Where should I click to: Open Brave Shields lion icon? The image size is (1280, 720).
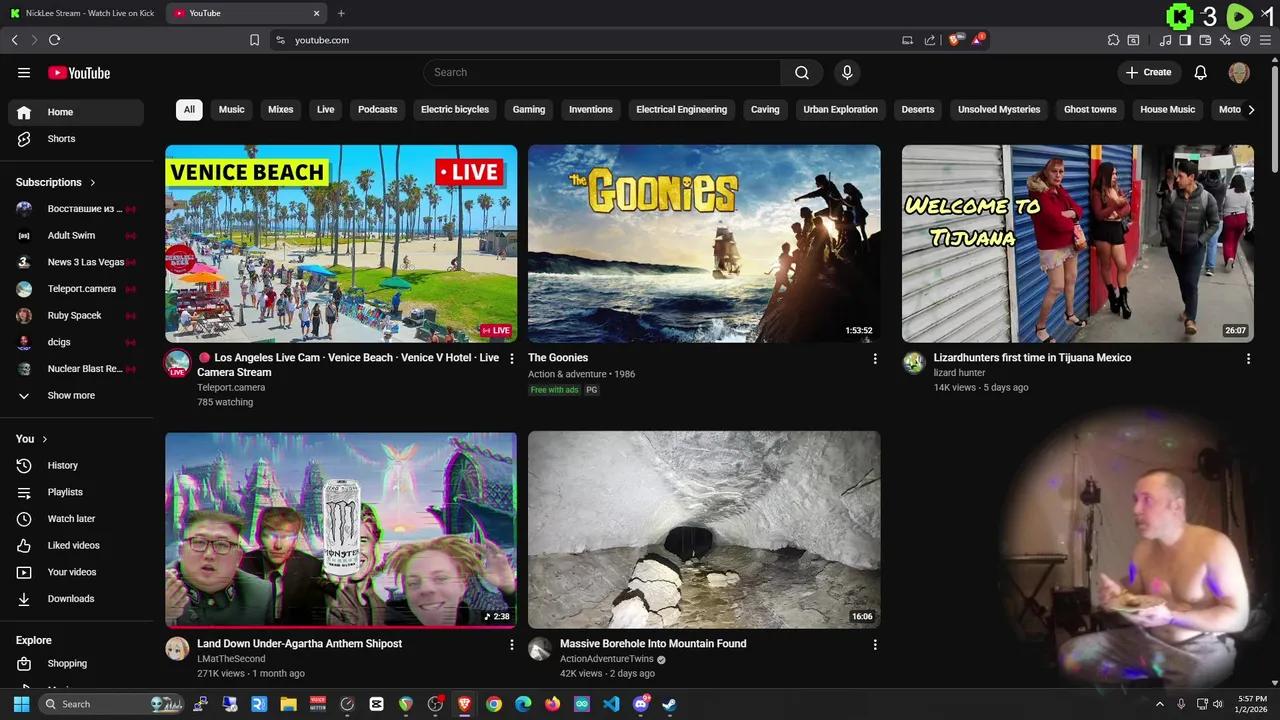pos(954,40)
